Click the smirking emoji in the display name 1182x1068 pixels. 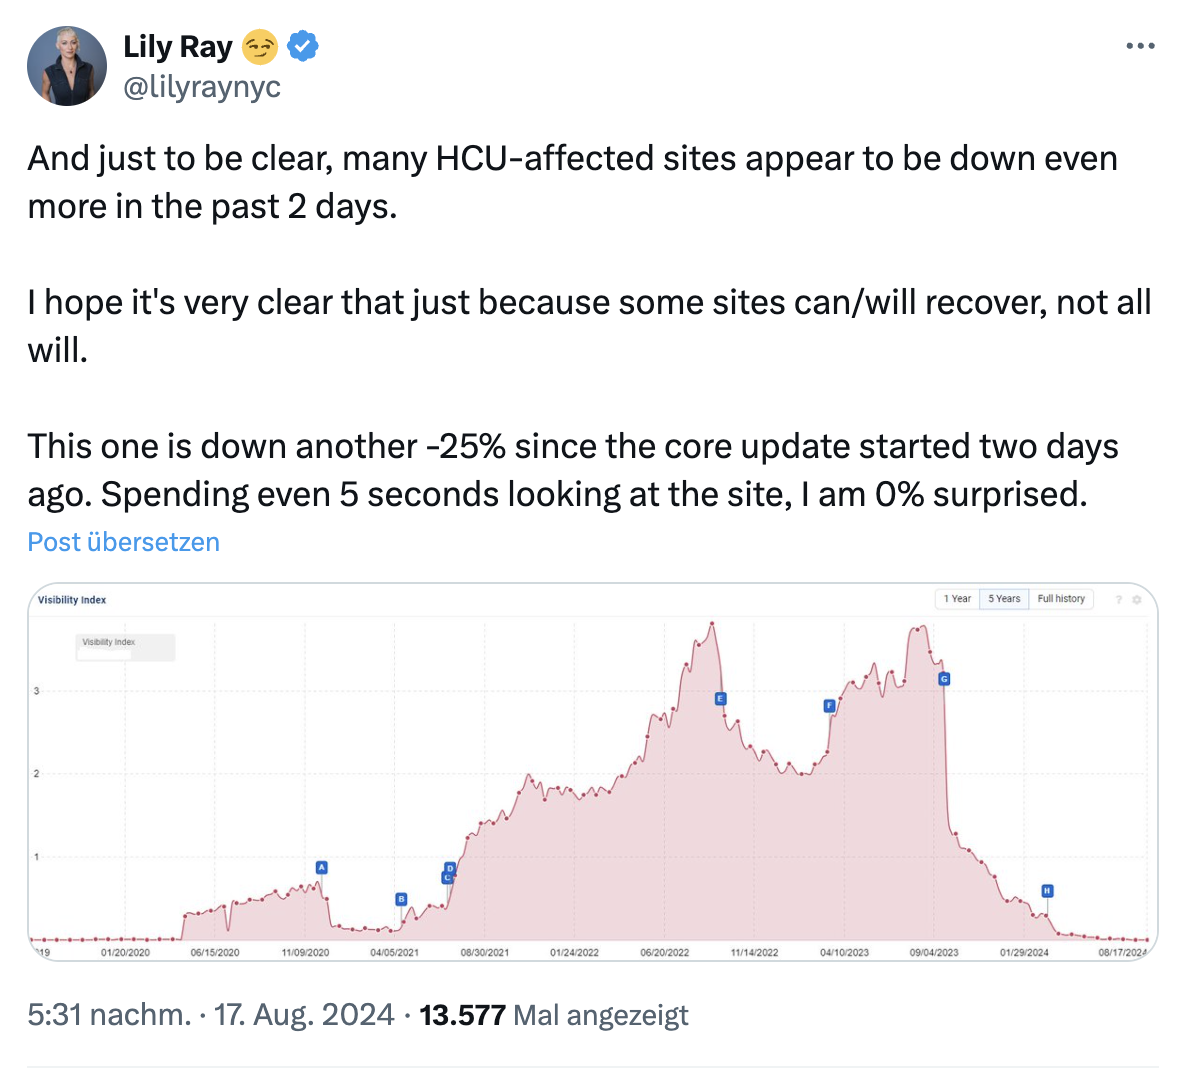click(260, 46)
